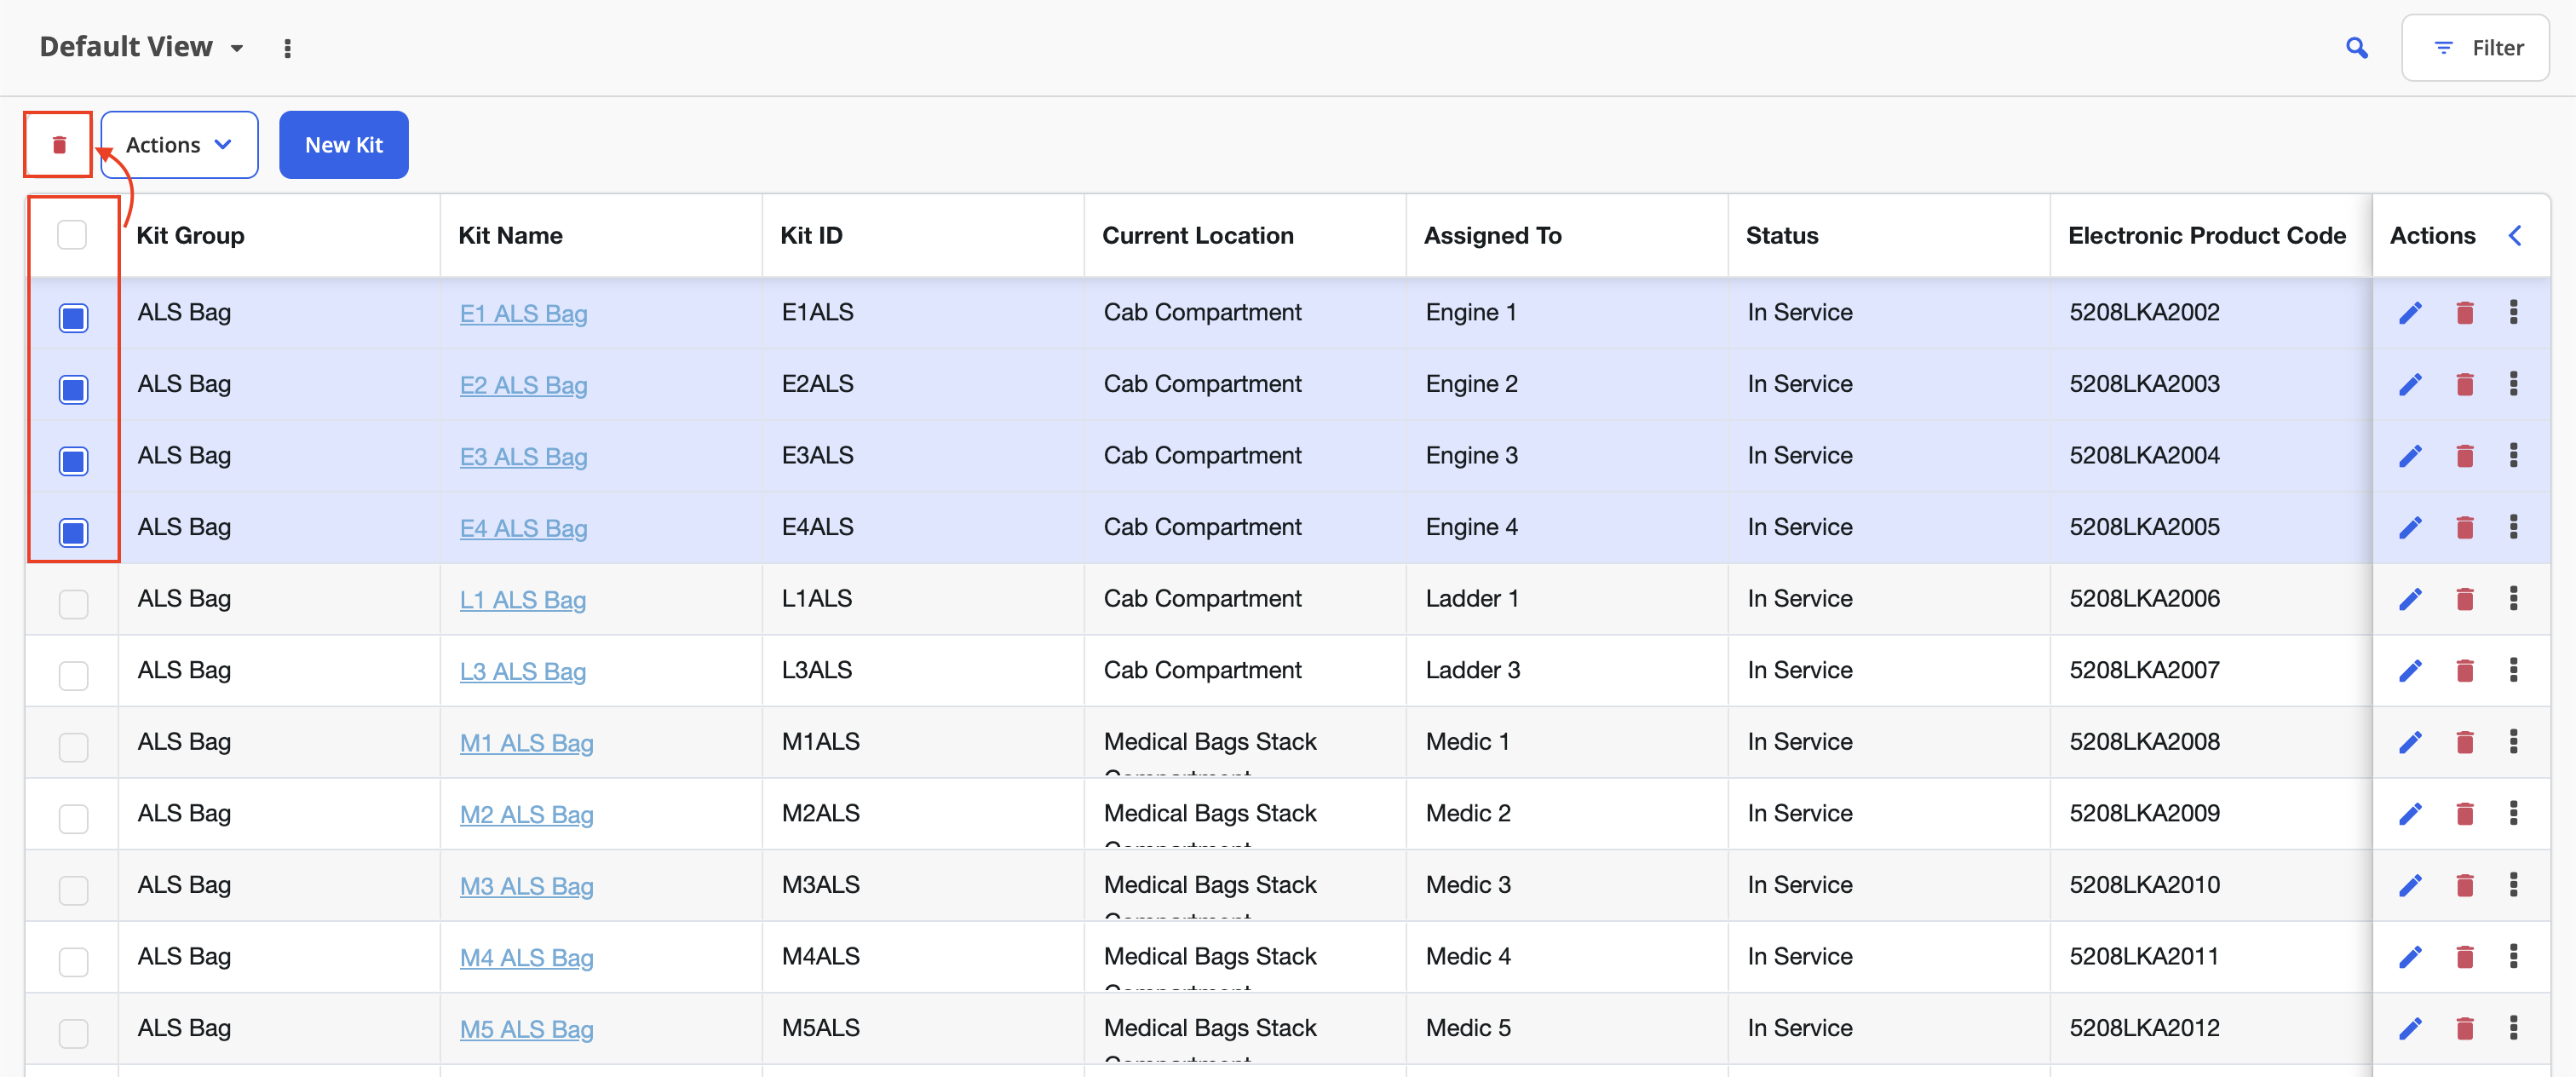Sort by Status column header
The image size is (2576, 1077).
1782,236
